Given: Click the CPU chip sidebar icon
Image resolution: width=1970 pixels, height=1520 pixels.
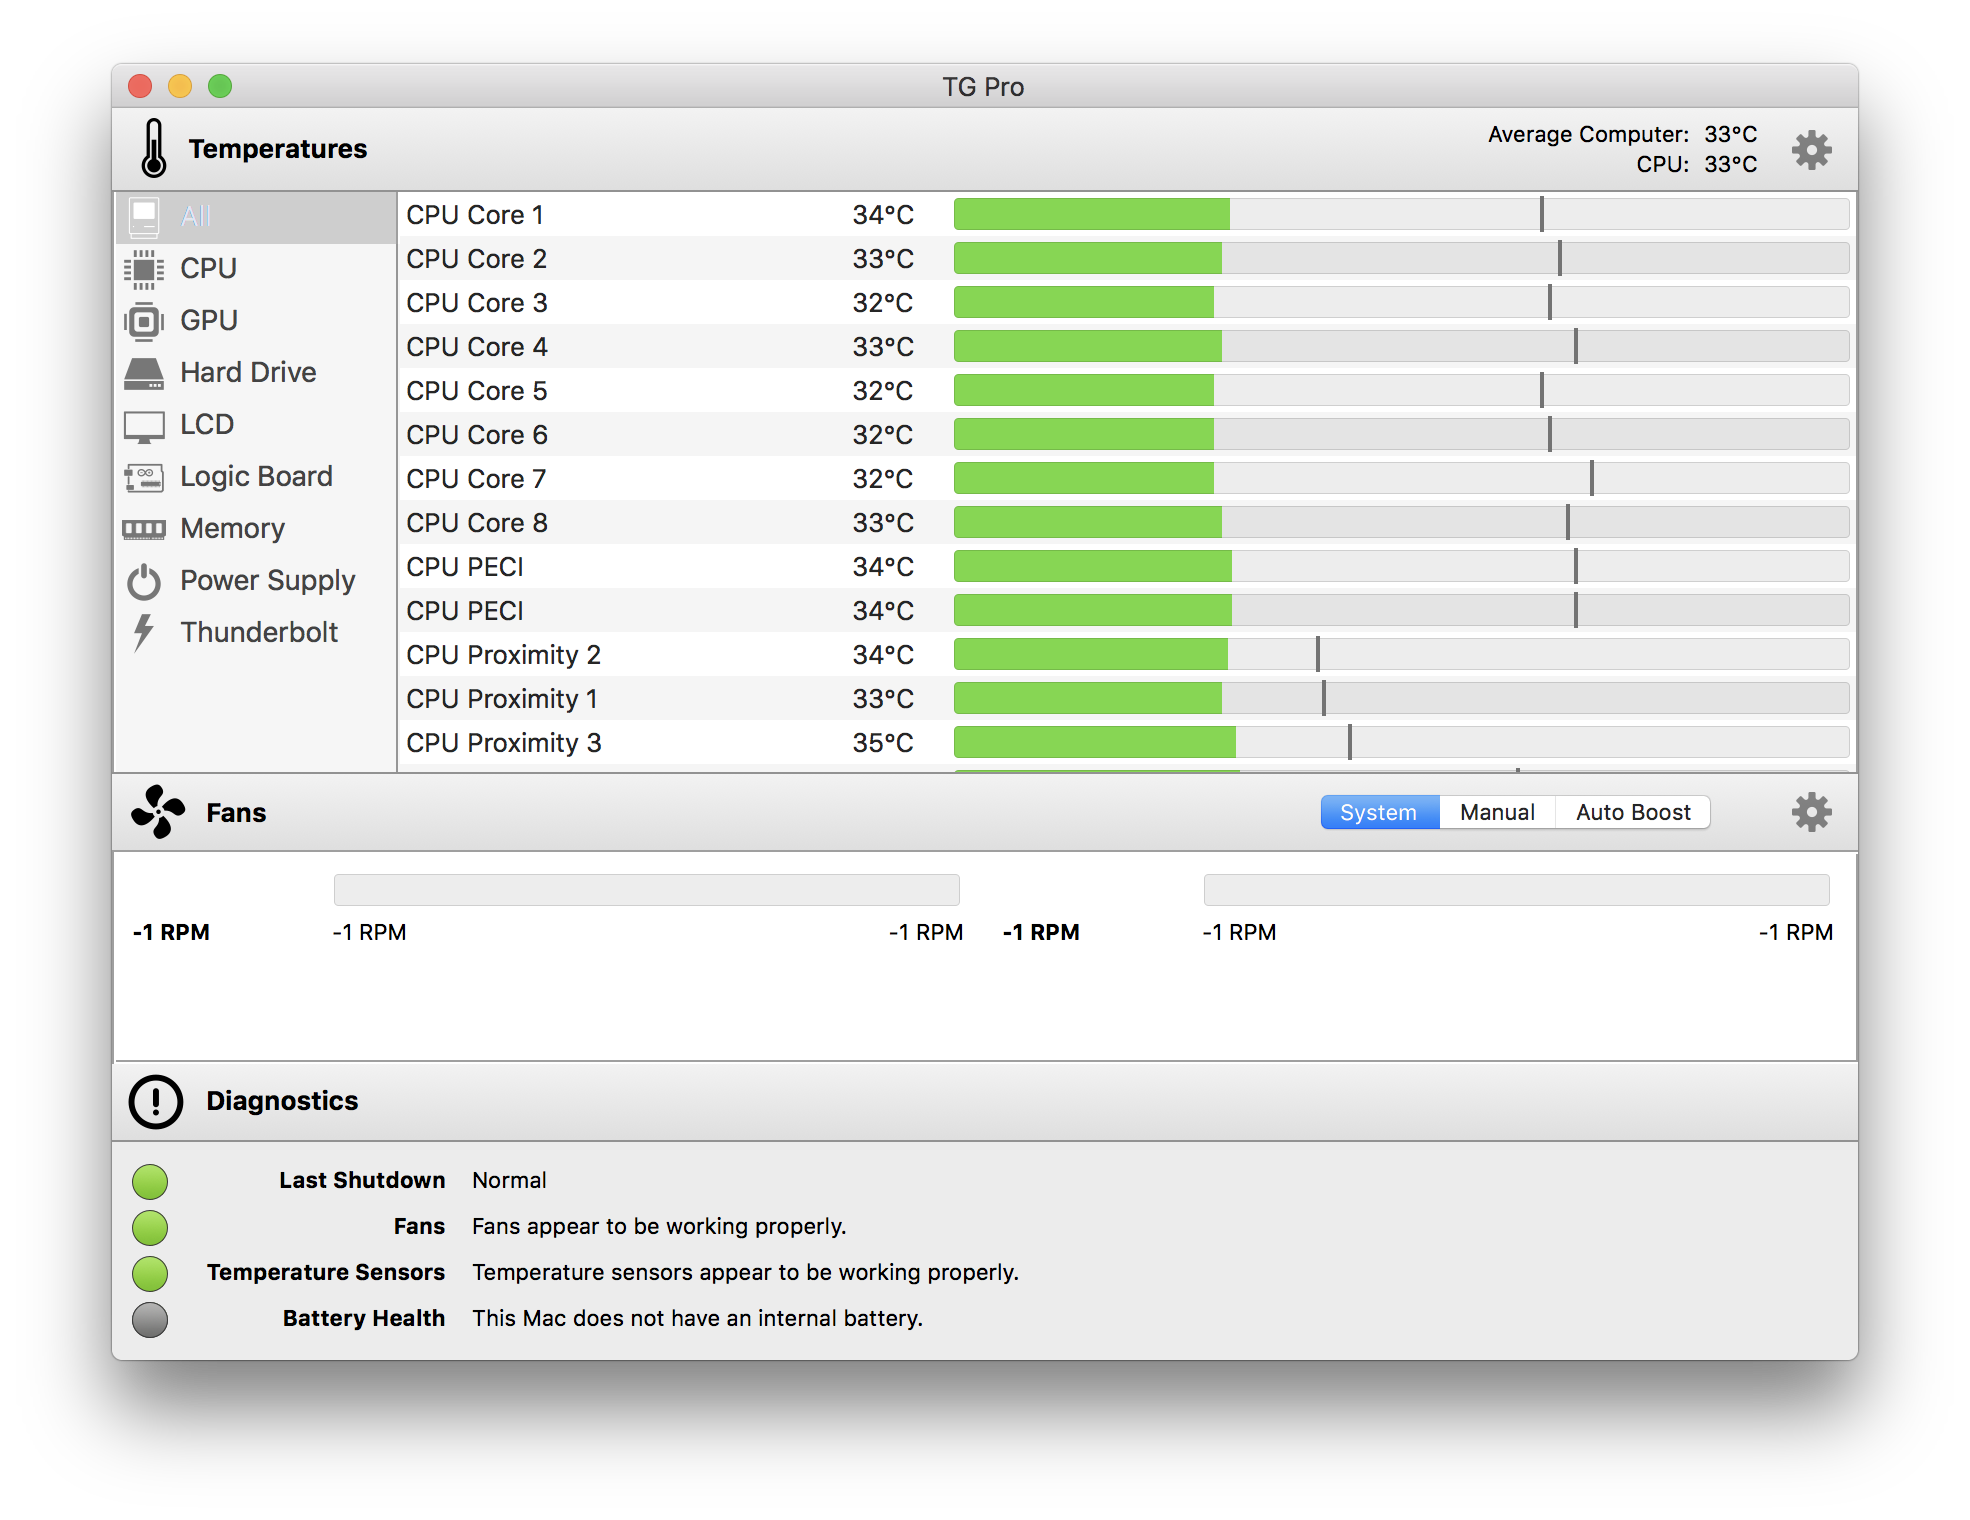Looking at the screenshot, I should [144, 269].
